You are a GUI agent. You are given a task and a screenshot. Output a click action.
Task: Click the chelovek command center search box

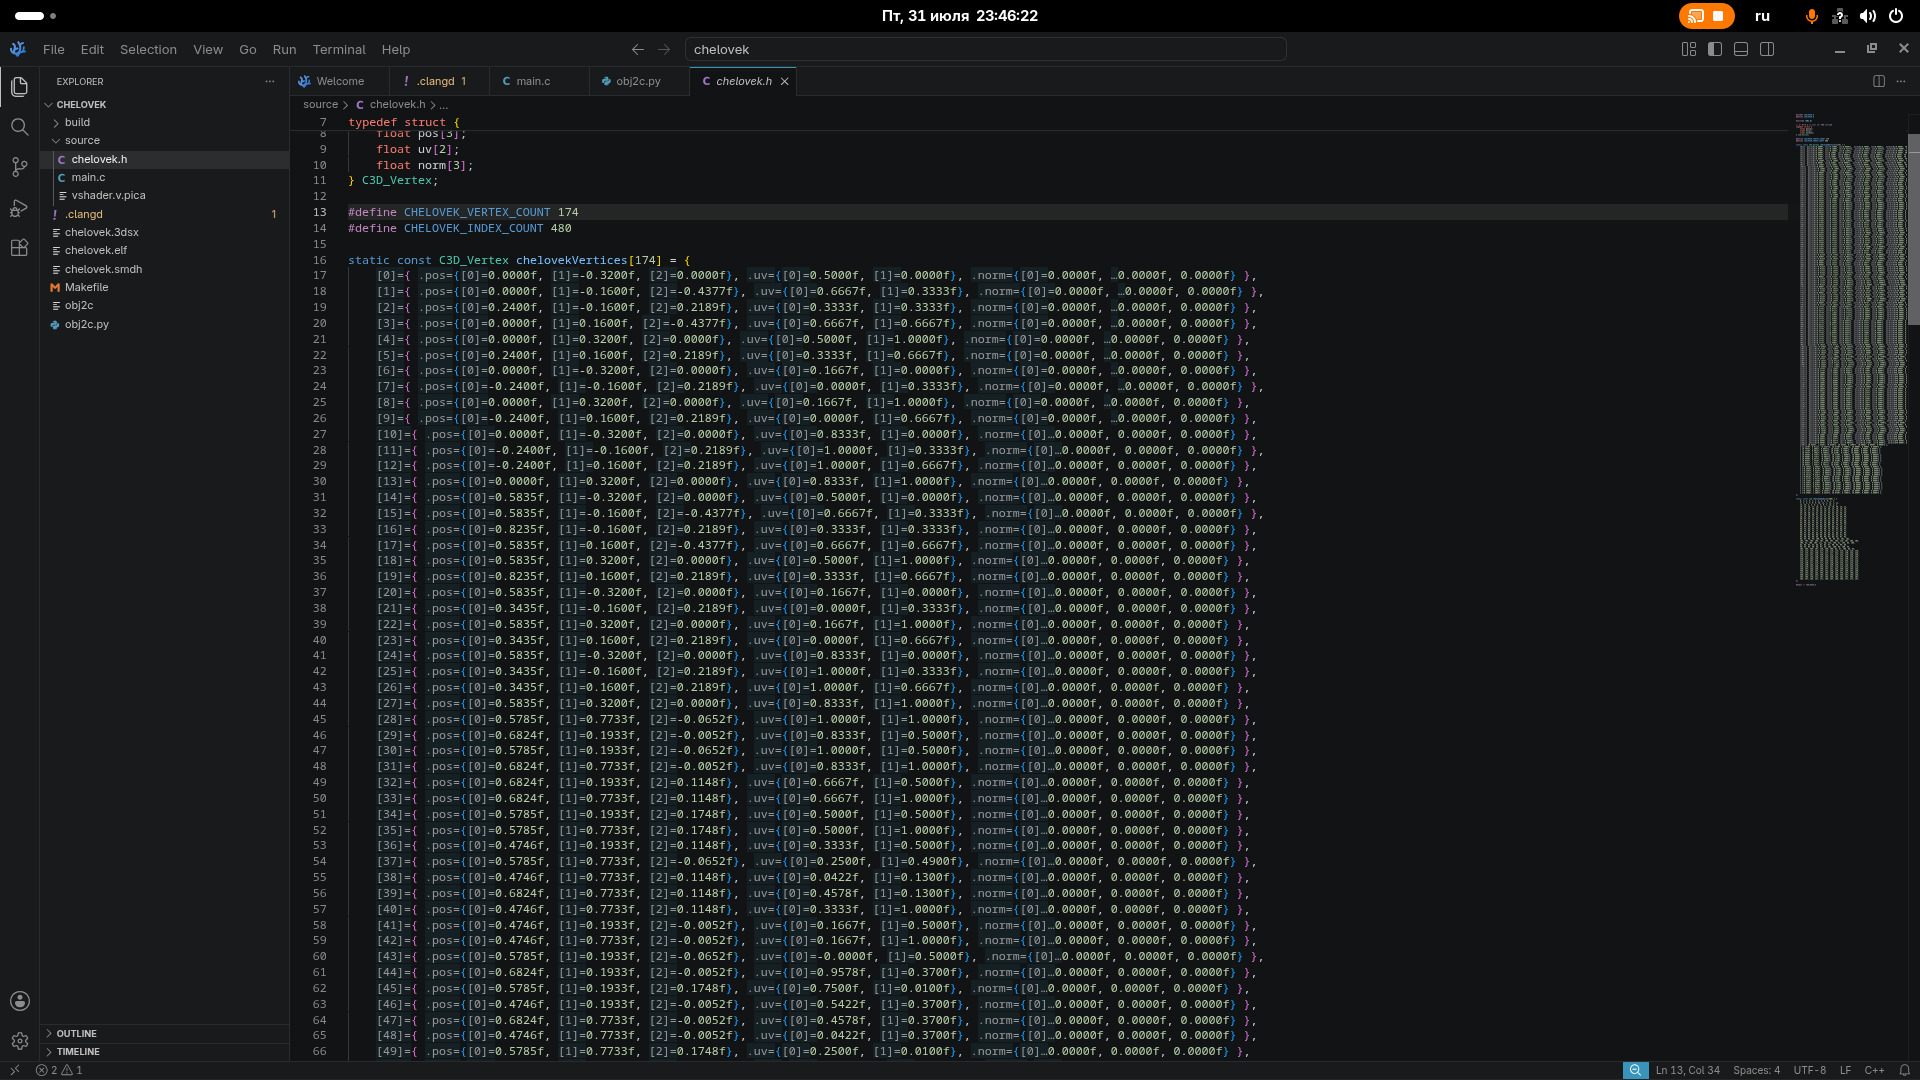click(985, 49)
